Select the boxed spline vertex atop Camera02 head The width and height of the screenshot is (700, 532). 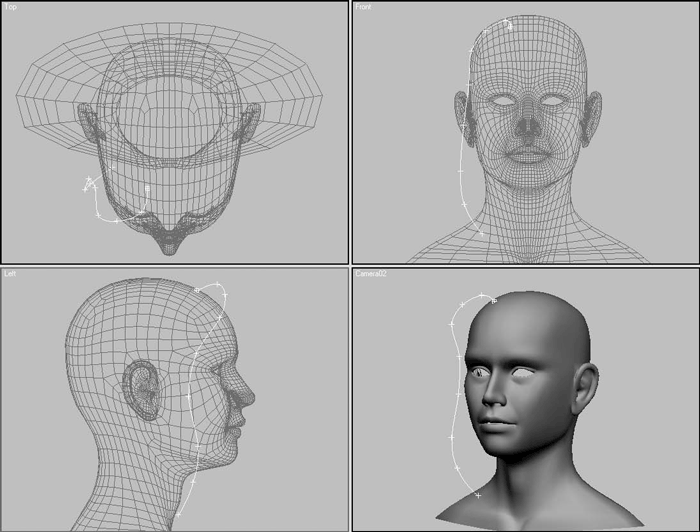[495, 300]
